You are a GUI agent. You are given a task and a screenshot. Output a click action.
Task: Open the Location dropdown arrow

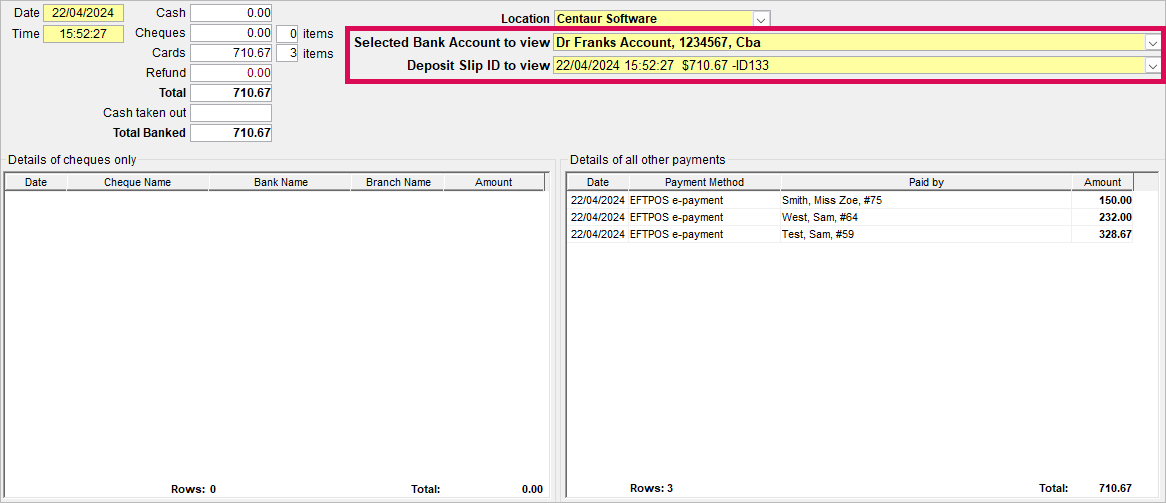point(761,19)
